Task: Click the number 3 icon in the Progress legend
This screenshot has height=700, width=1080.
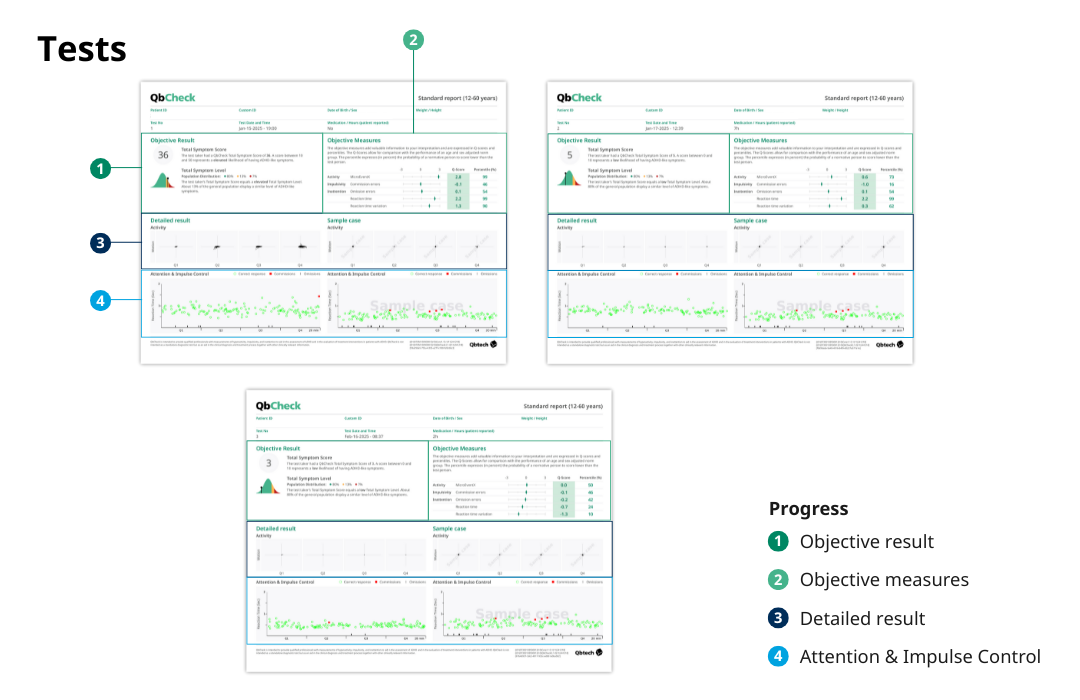Action: (778, 618)
